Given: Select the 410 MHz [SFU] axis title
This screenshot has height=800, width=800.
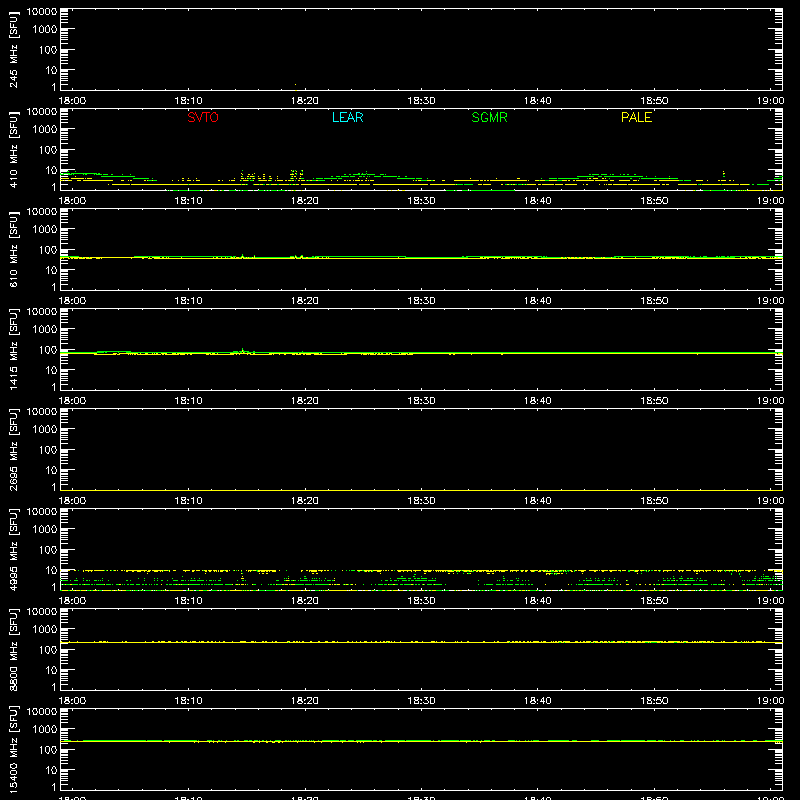Looking at the screenshot, I should pos(13,149).
